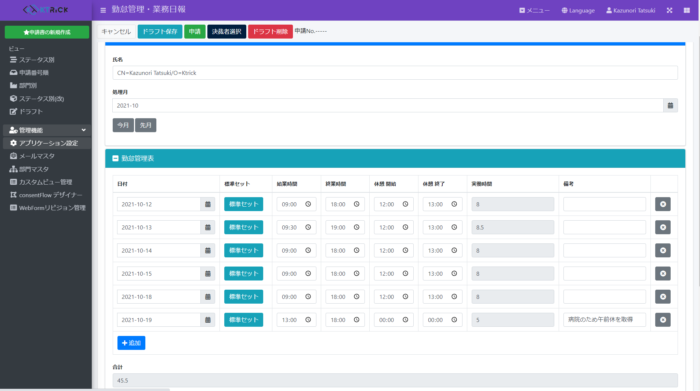Remove the 2021-10-13 row
The width and height of the screenshot is (700, 391).
tap(663, 227)
